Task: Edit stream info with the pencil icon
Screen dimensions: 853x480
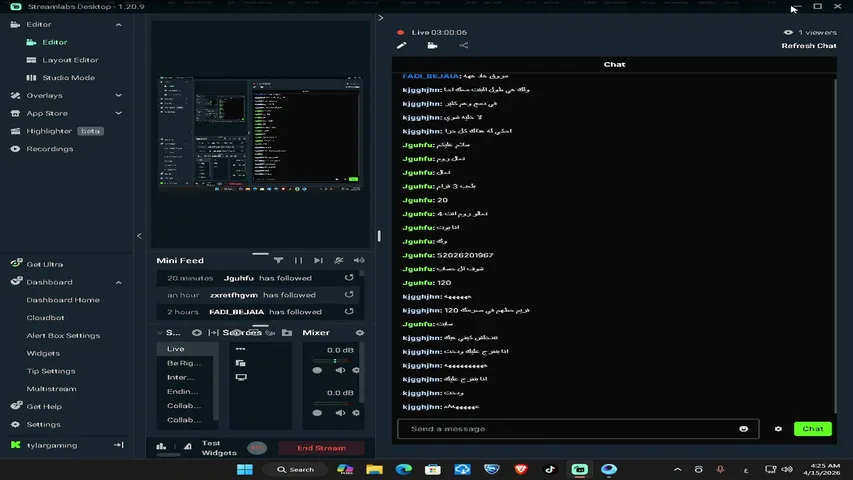Action: click(x=401, y=46)
